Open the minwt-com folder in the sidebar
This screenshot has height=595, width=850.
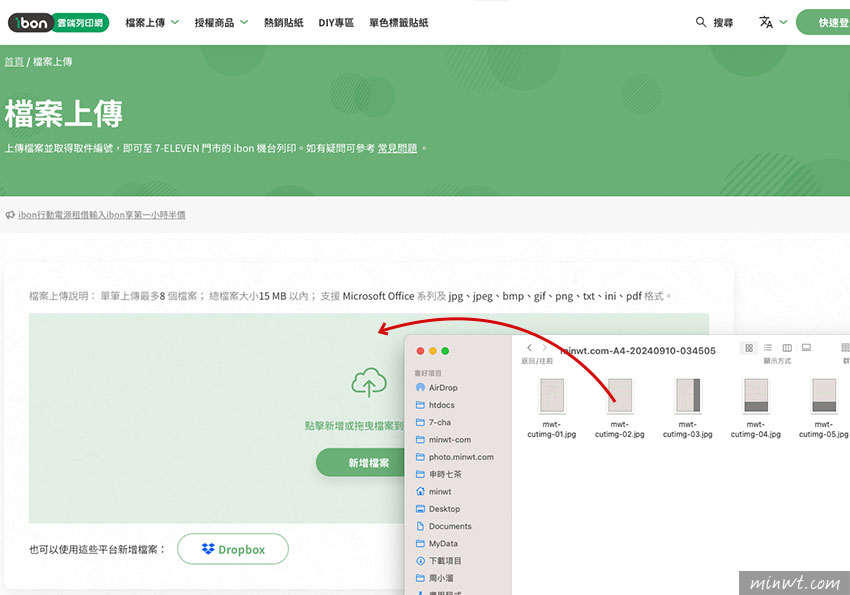coord(443,439)
